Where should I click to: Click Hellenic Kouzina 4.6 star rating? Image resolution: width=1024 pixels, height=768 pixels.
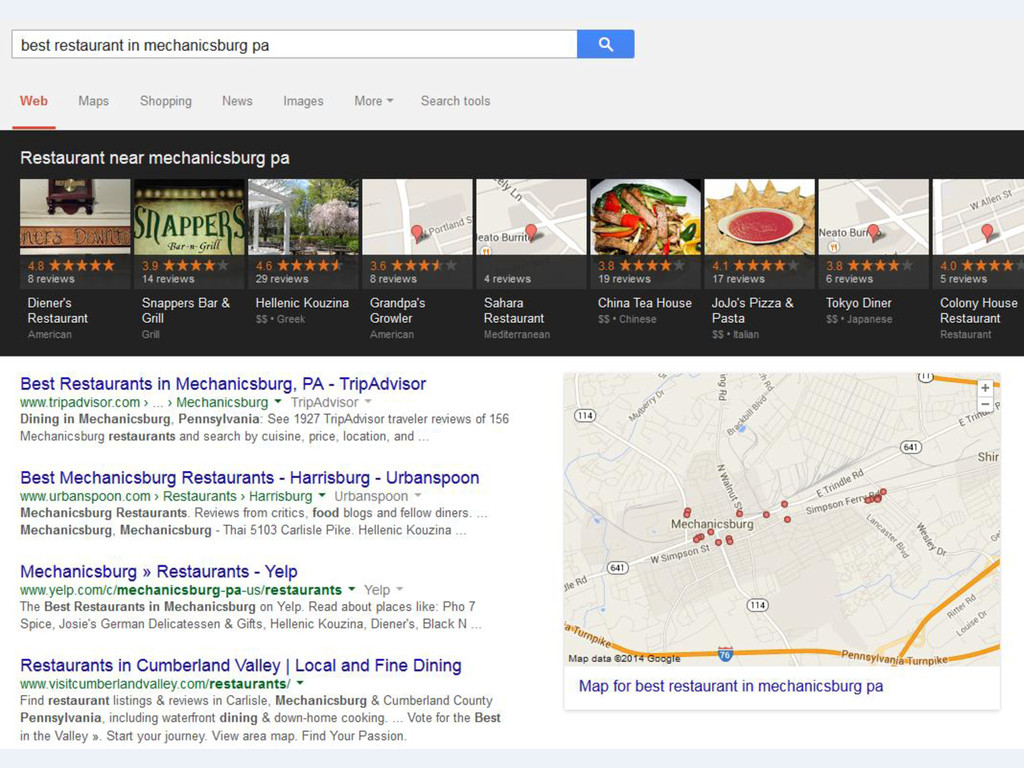[x=299, y=265]
